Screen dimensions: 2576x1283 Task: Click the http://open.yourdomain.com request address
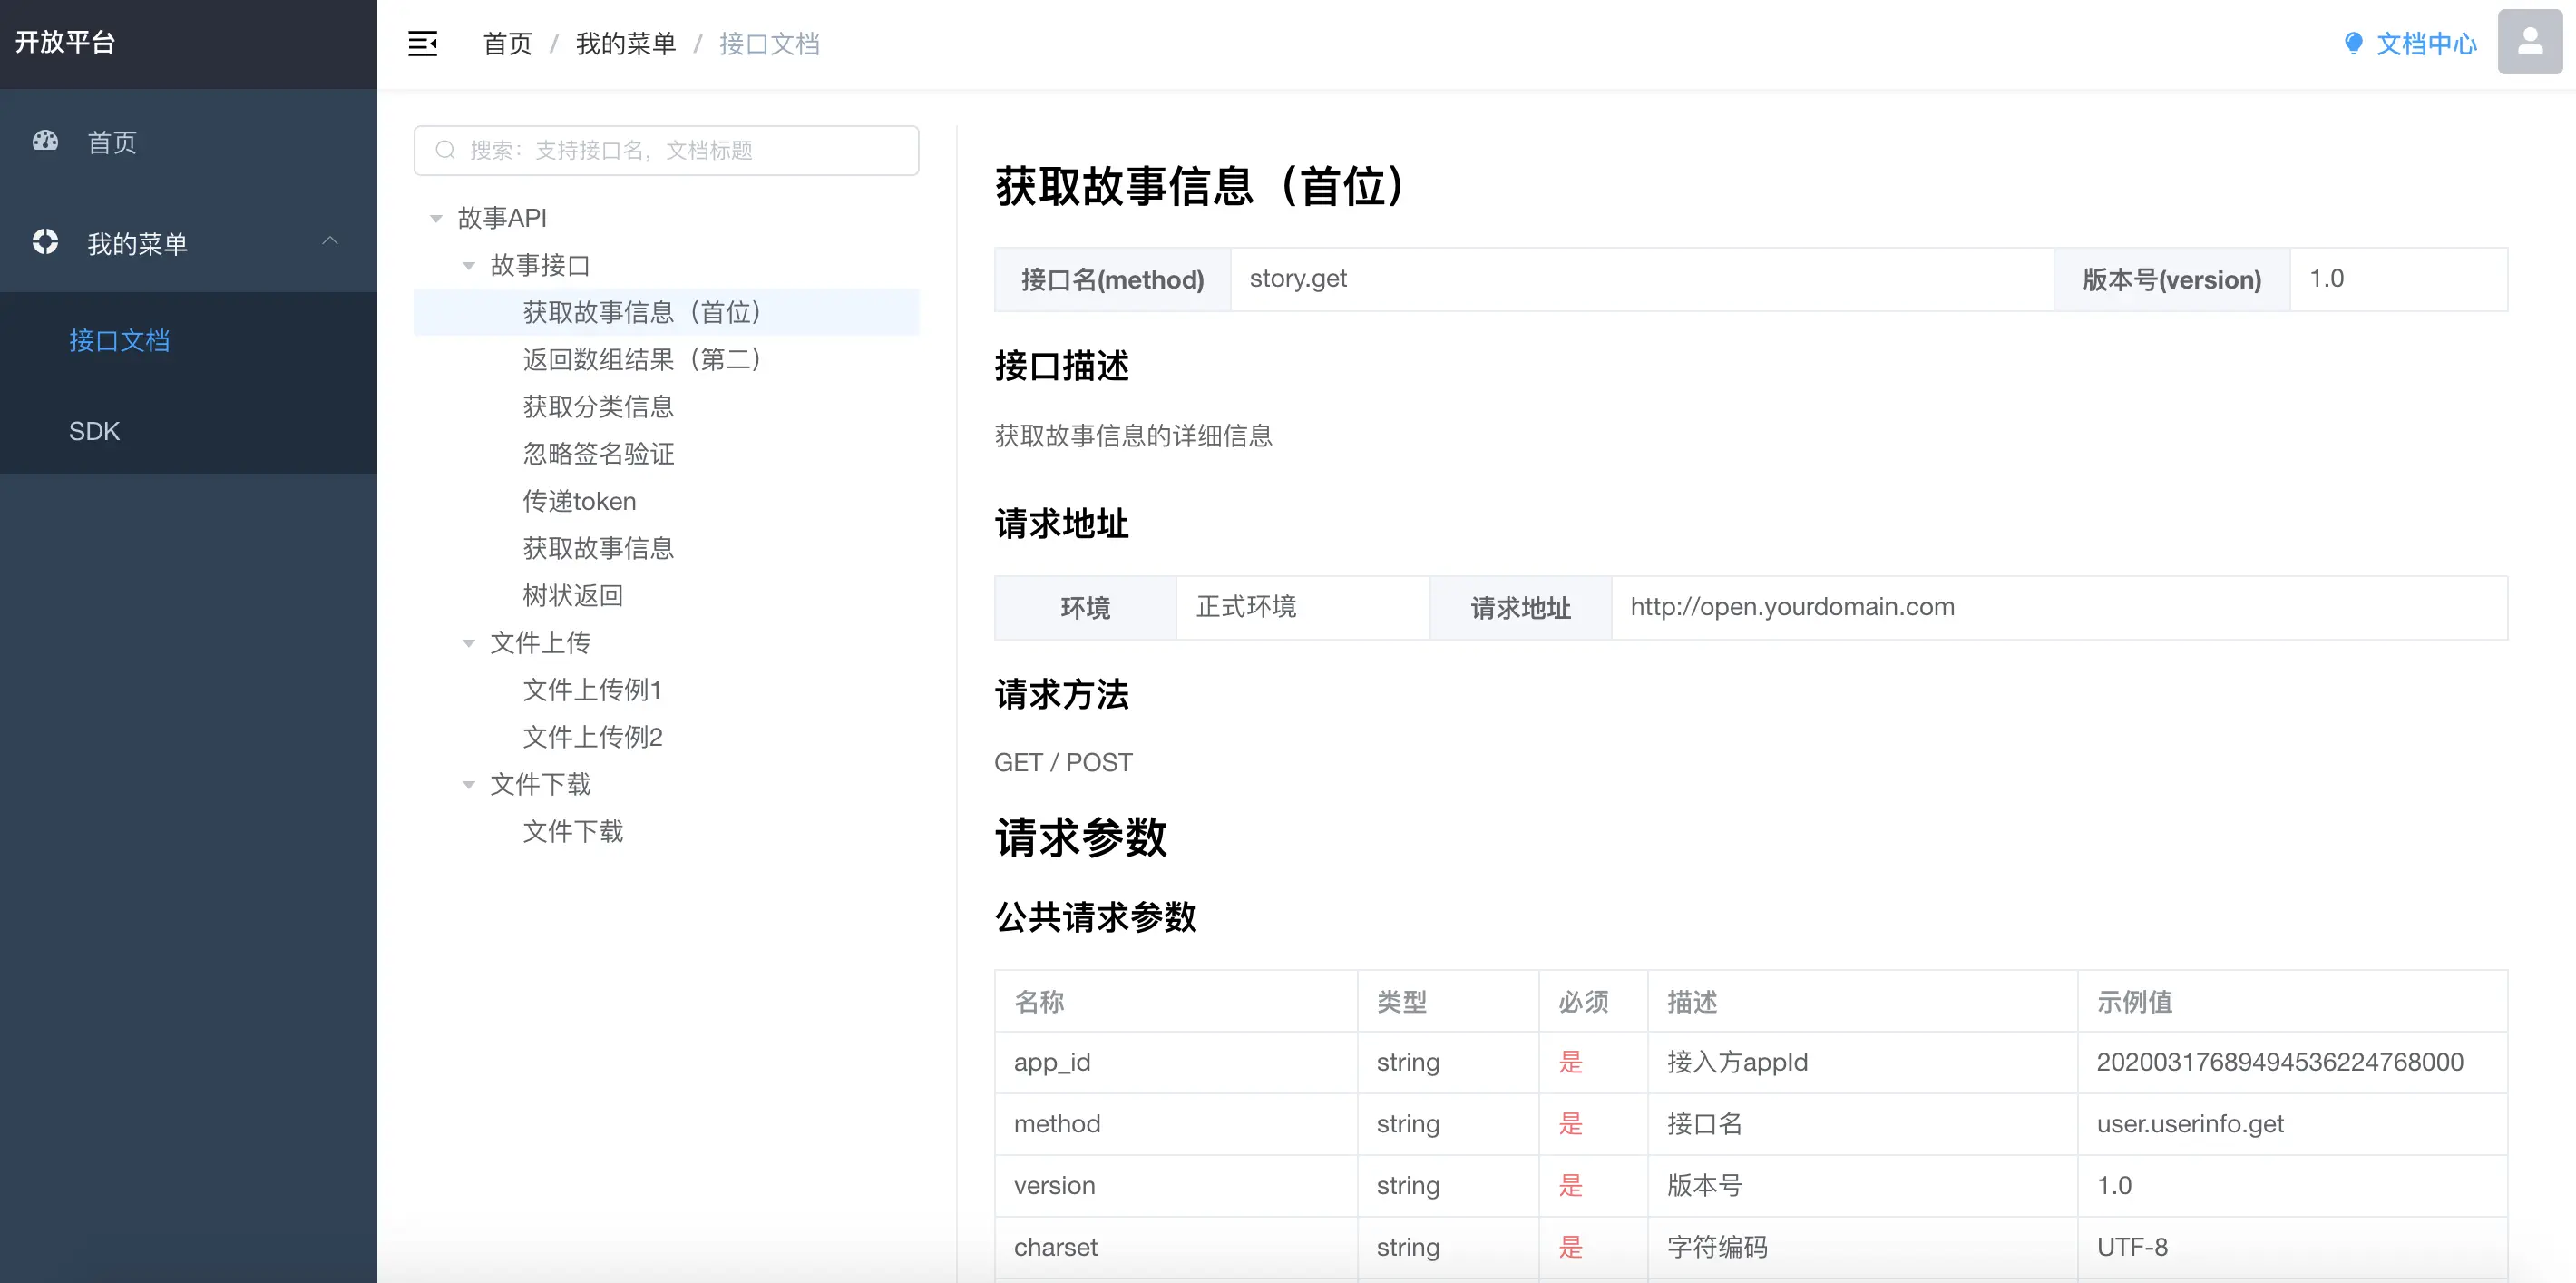(x=1792, y=607)
